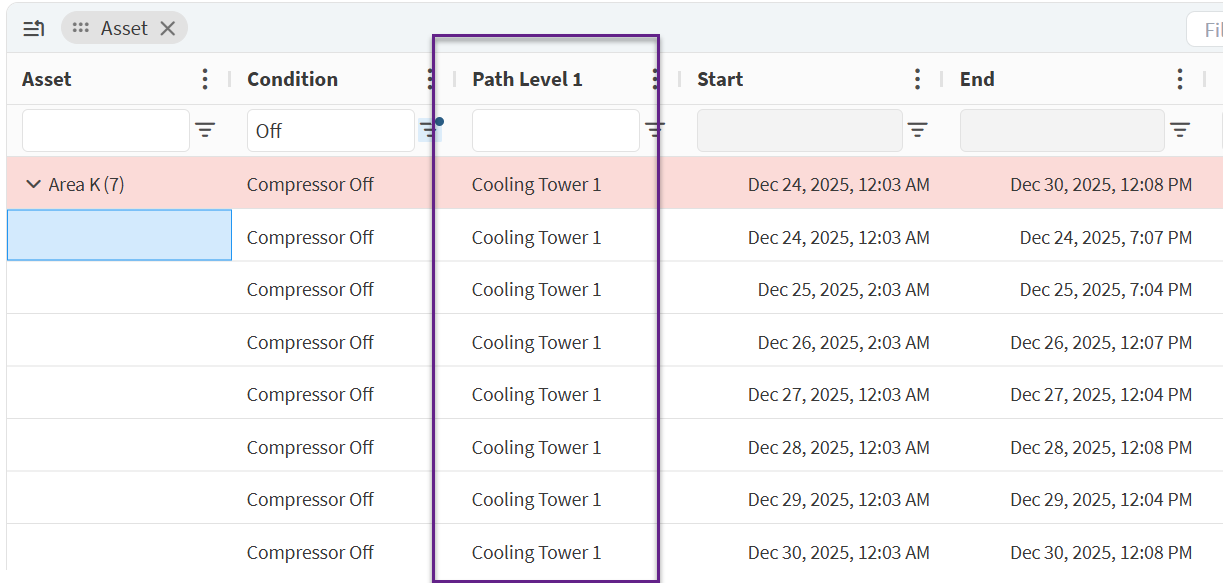This screenshot has height=583, width=1223.
Task: Open filter options for Start column
Action: (x=917, y=130)
